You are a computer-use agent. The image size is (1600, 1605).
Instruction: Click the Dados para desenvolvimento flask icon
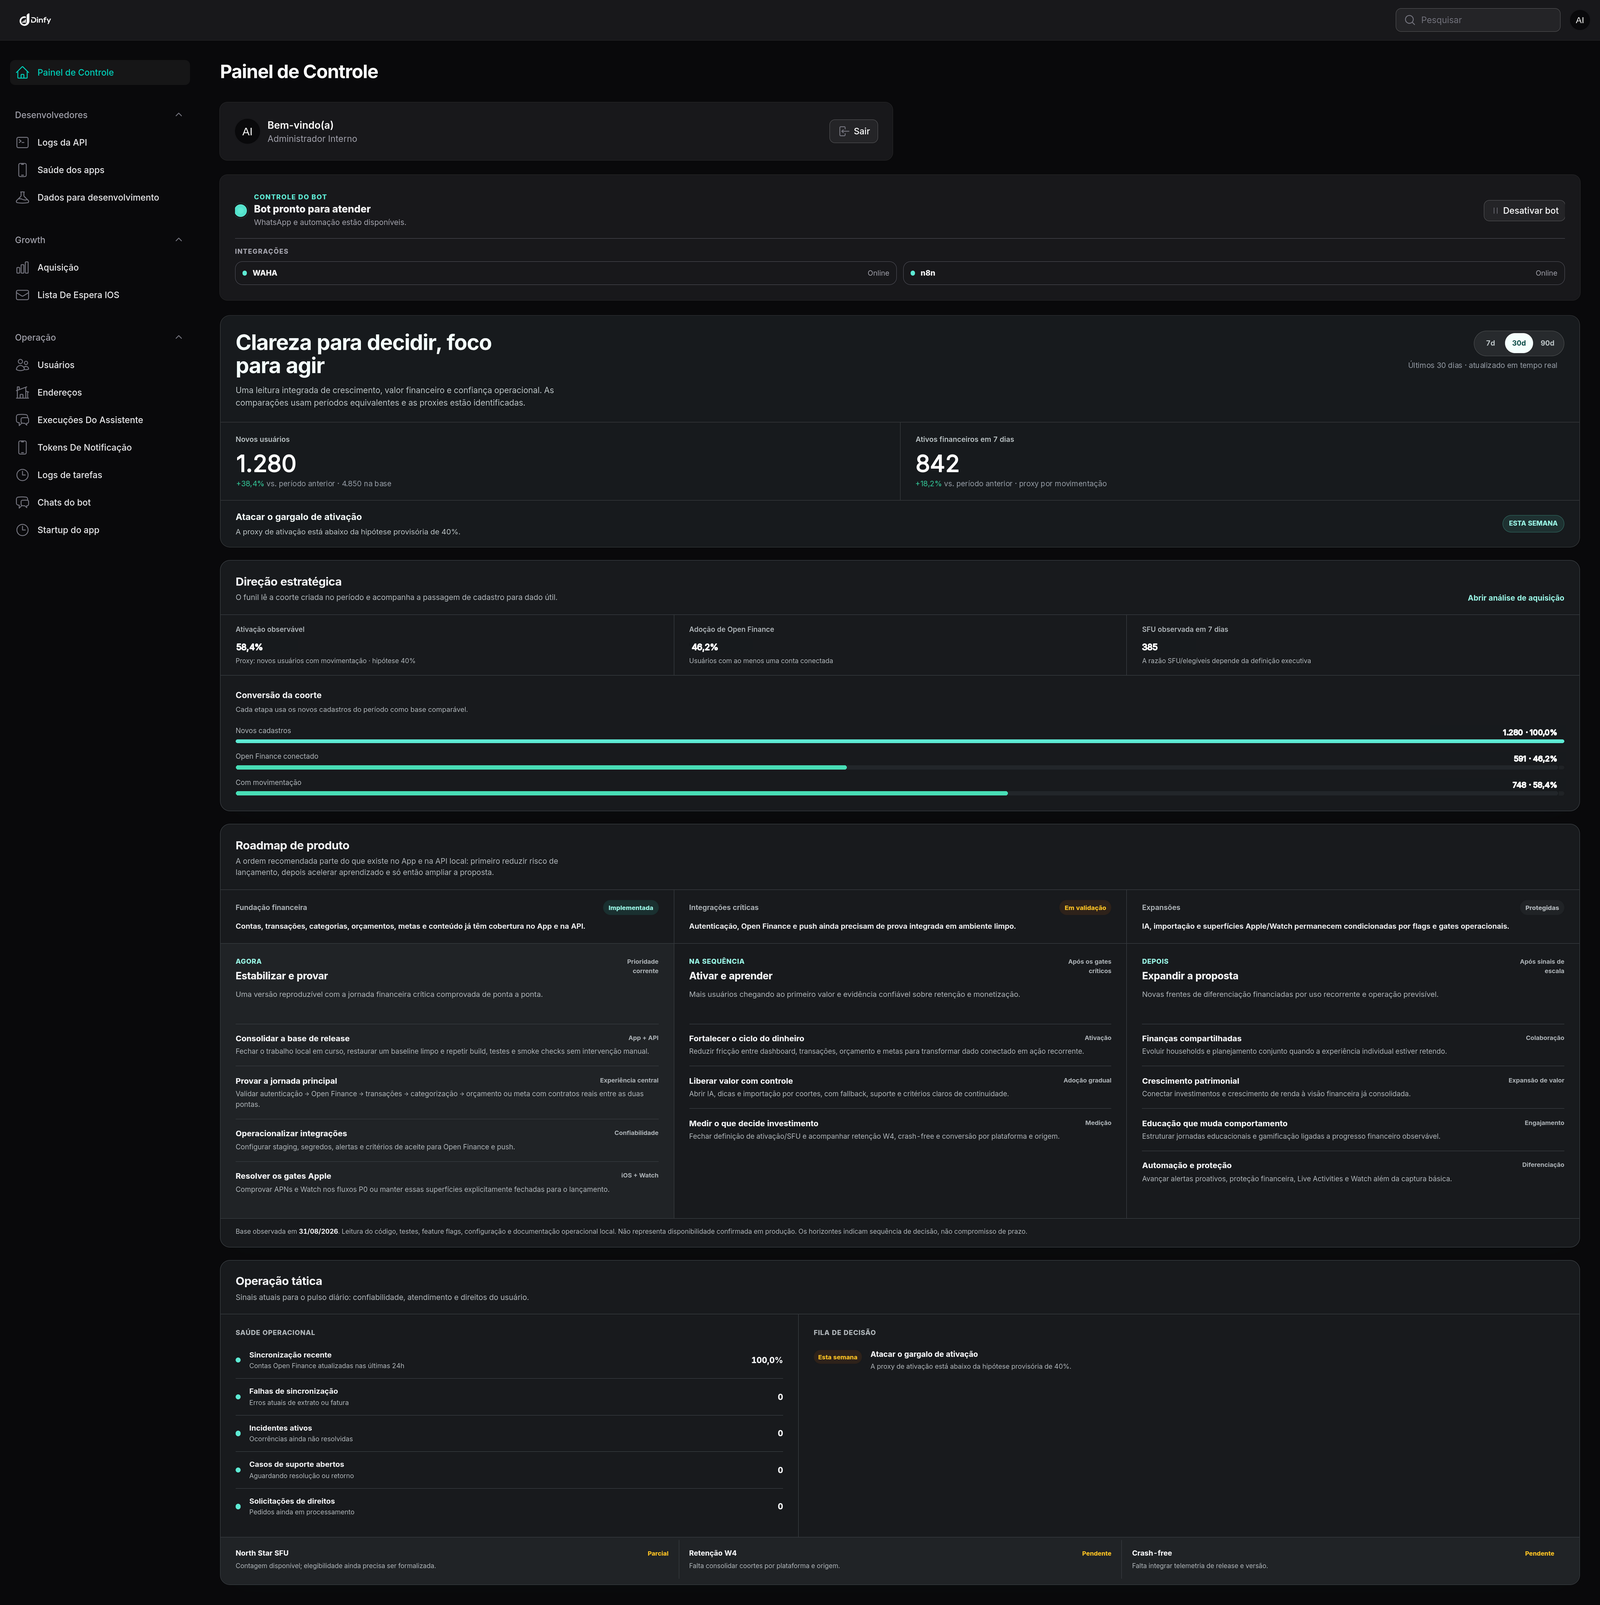(x=23, y=197)
